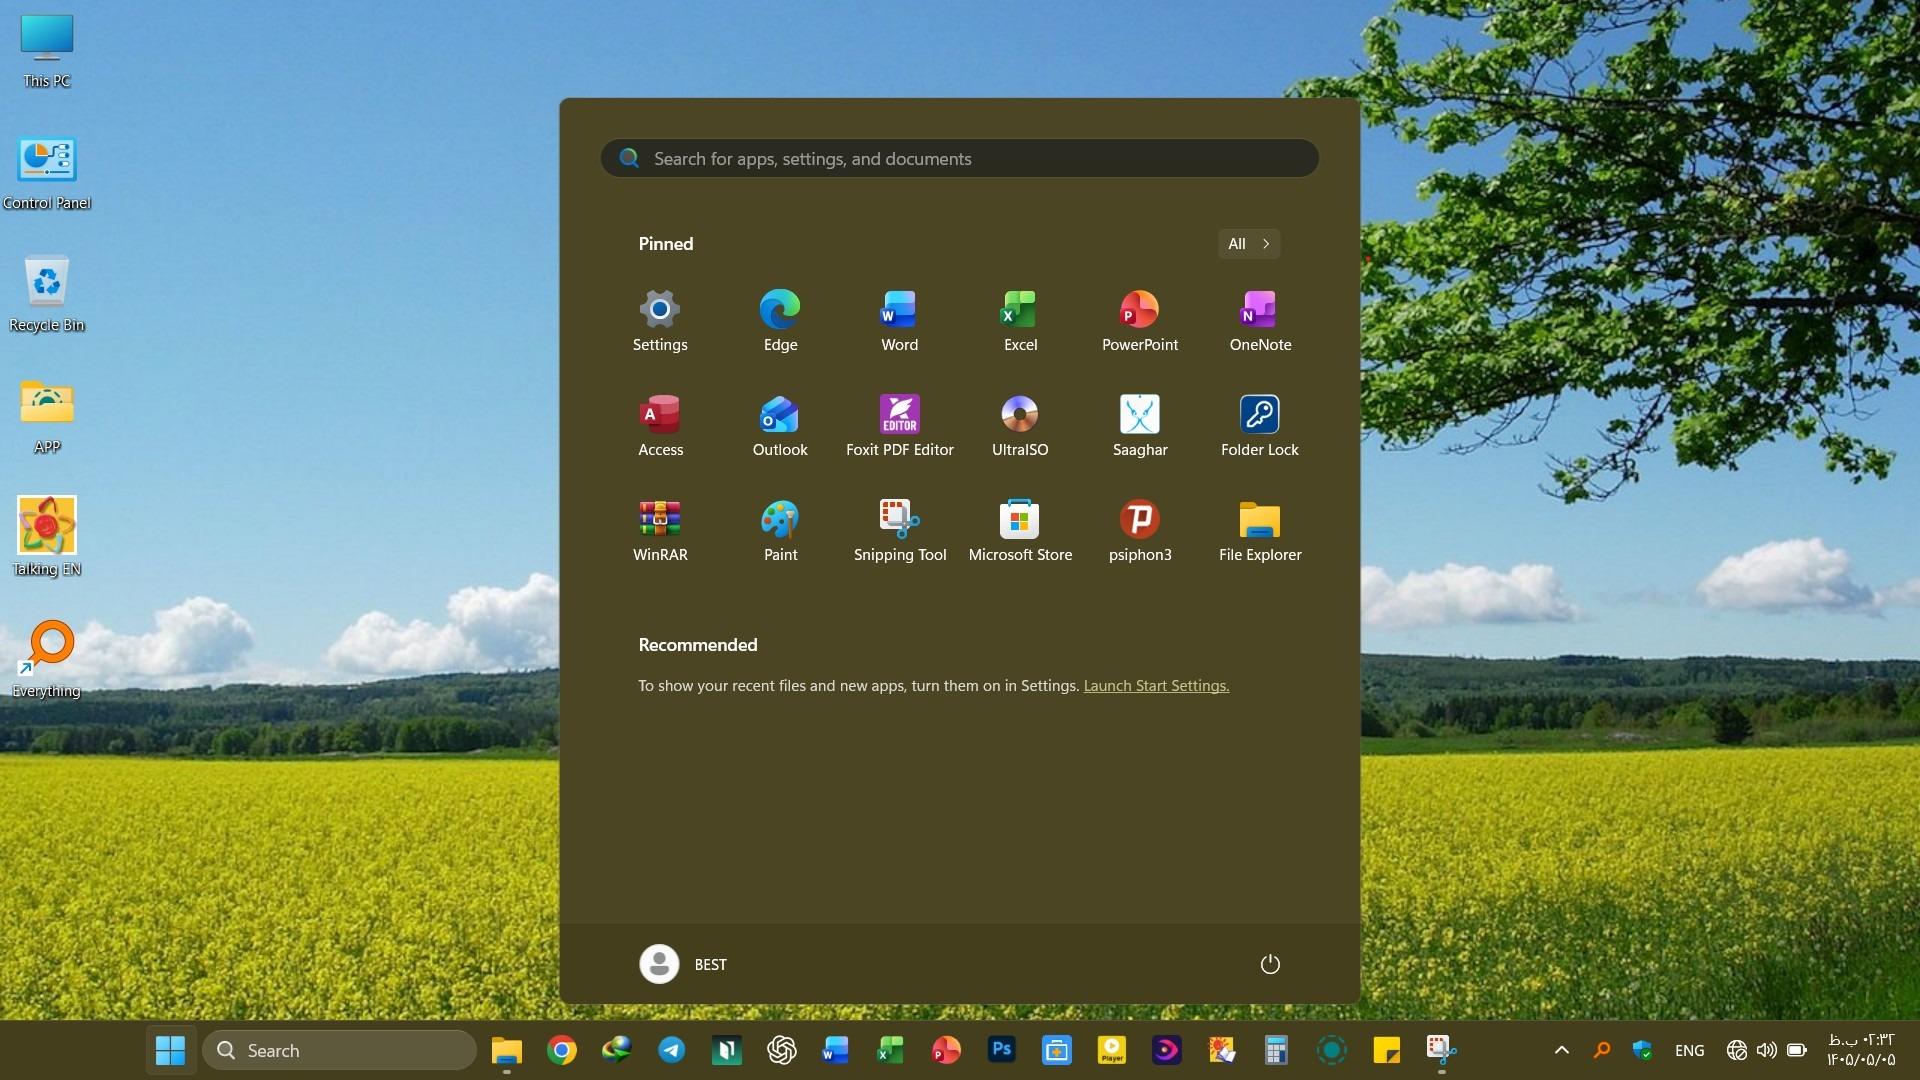Open ChatGPT from the taskbar
1920x1080 pixels.
point(782,1050)
